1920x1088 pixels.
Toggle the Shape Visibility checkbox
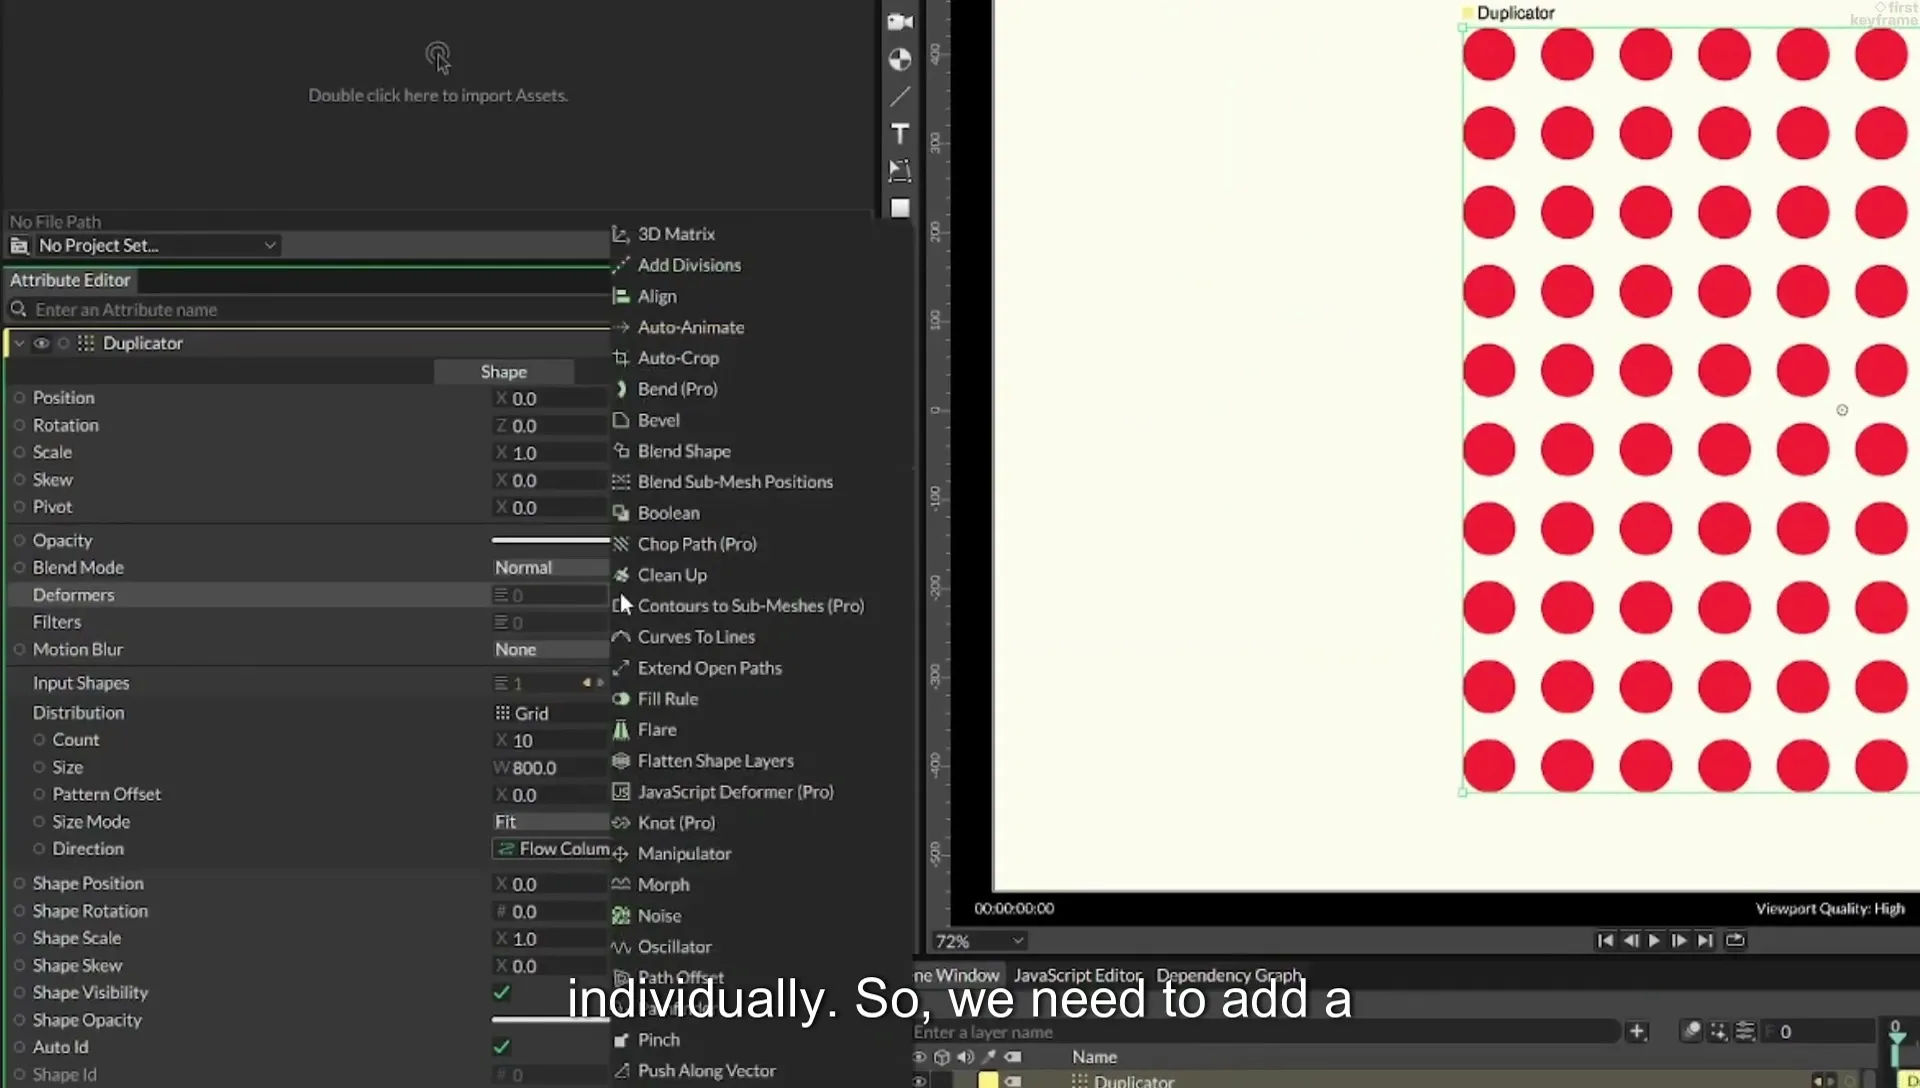[502, 992]
